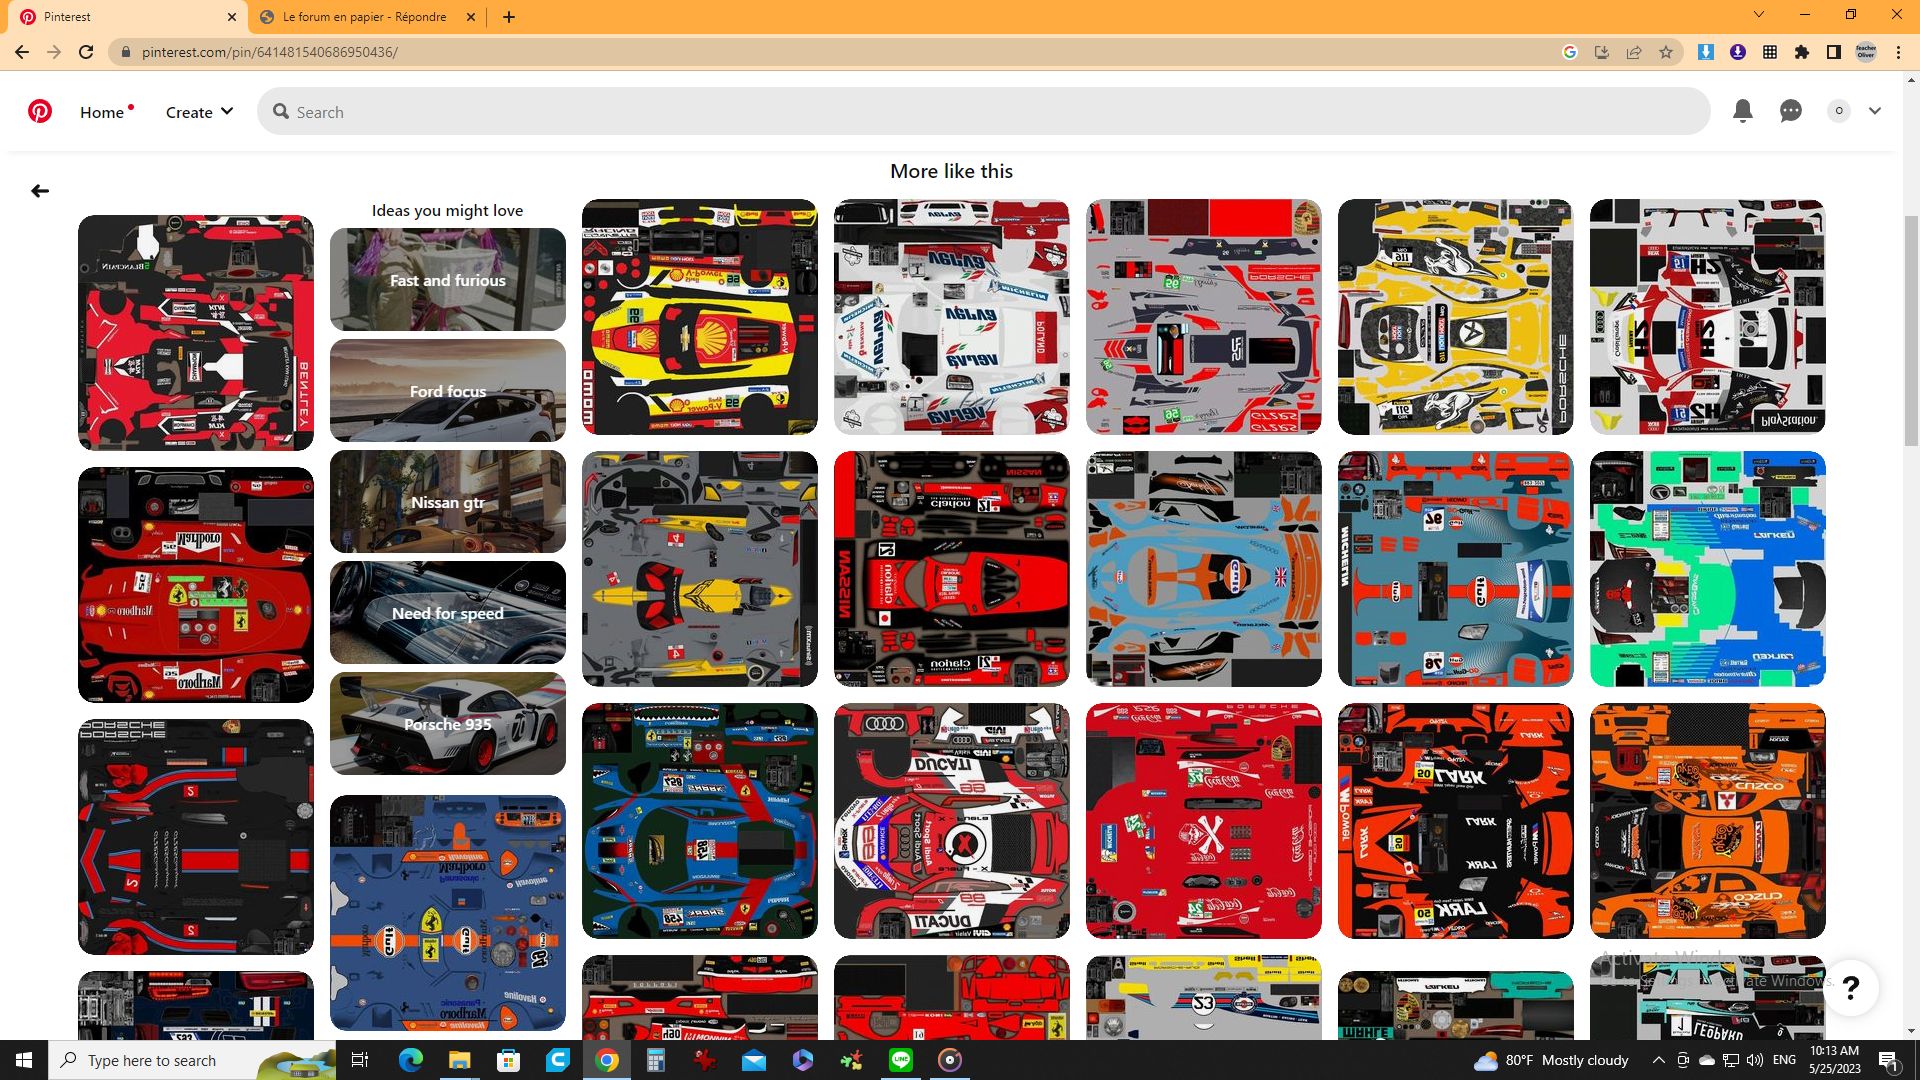1920x1080 pixels.
Task: Open the LINE app in the taskbar
Action: coord(900,1060)
